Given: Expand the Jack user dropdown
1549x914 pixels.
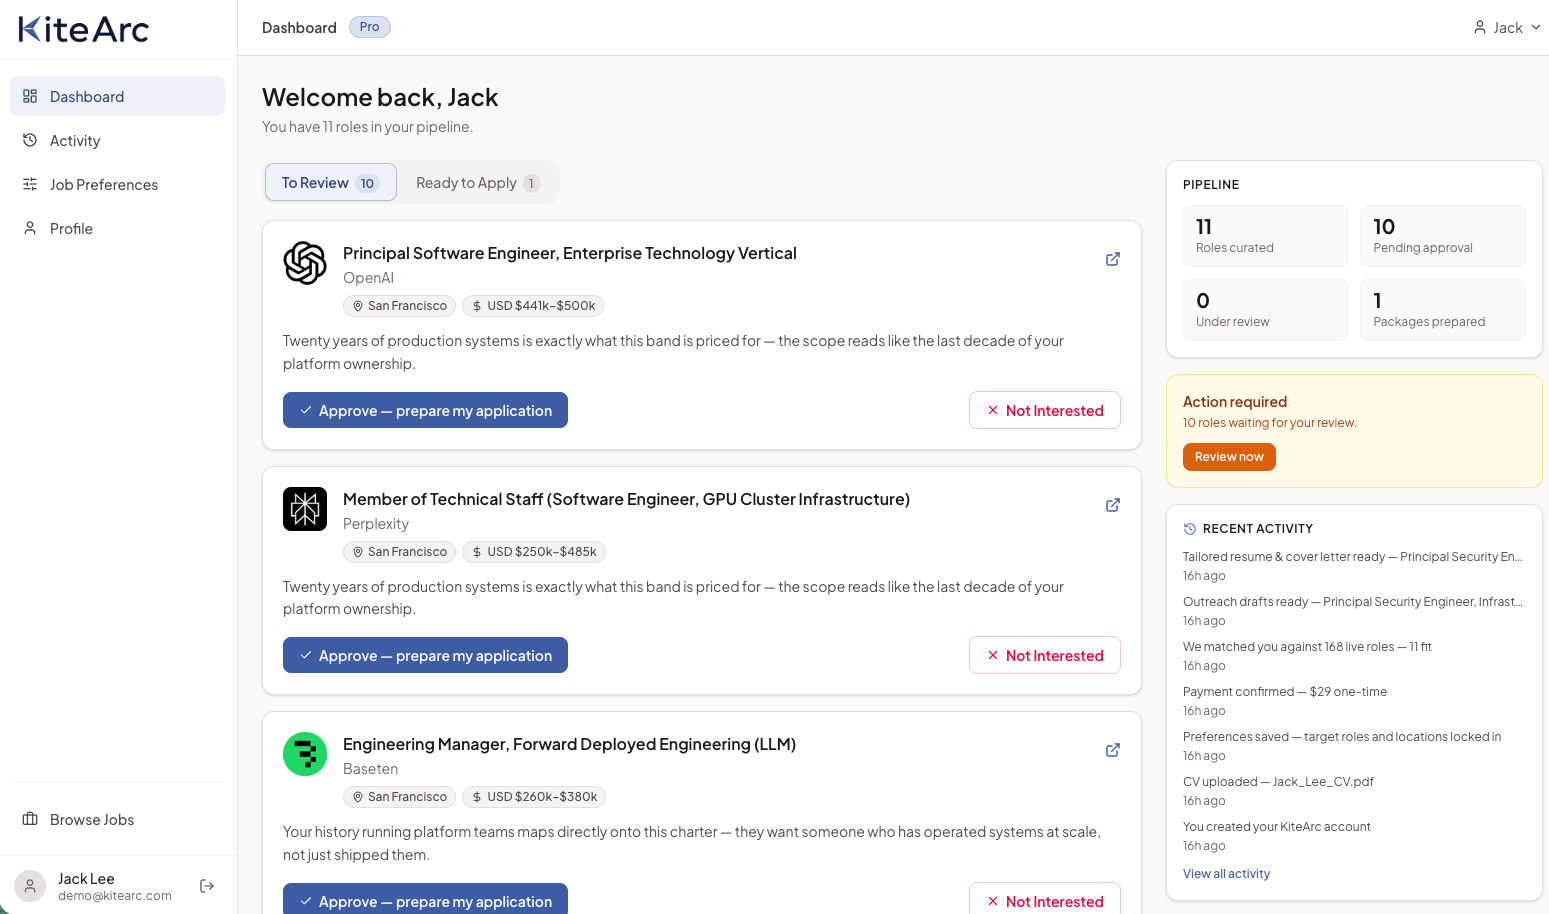Looking at the screenshot, I should click(x=1507, y=28).
